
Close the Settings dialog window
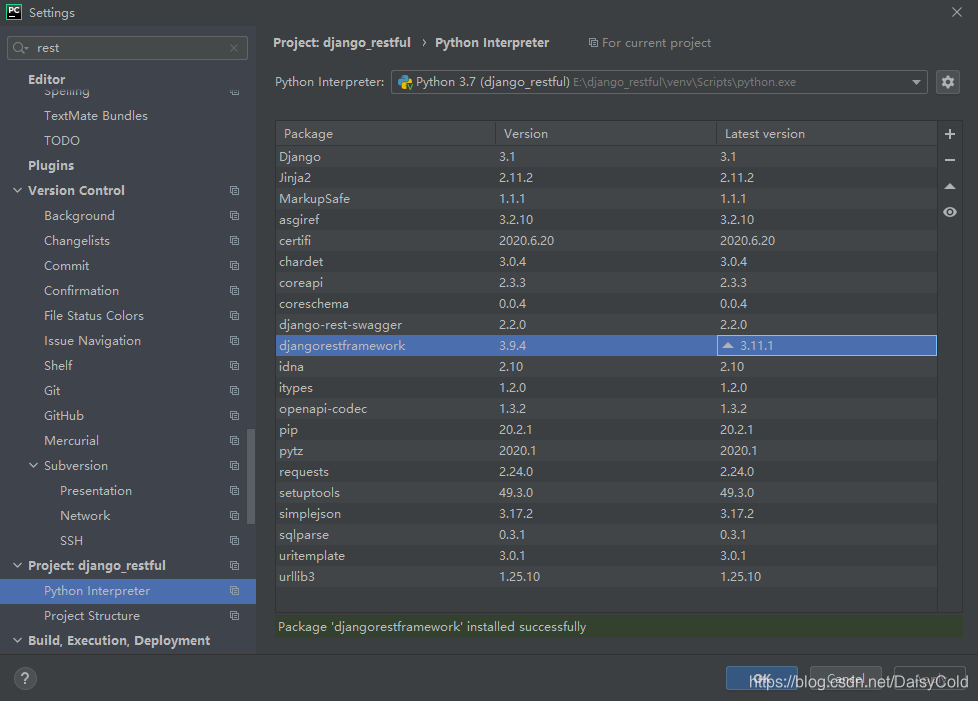click(956, 12)
